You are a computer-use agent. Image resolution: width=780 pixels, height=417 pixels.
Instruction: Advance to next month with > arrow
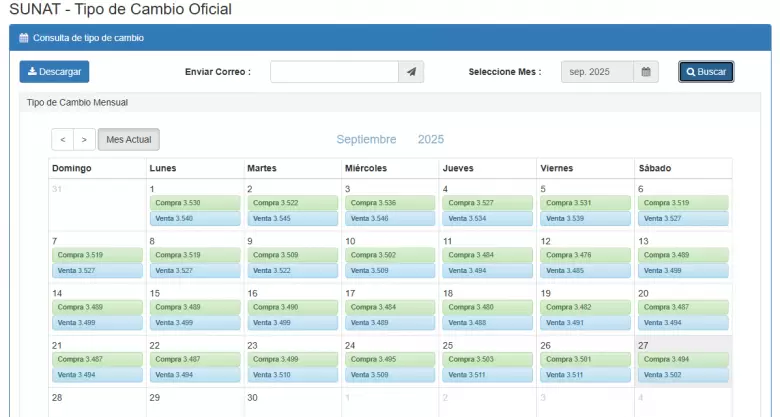[84, 139]
